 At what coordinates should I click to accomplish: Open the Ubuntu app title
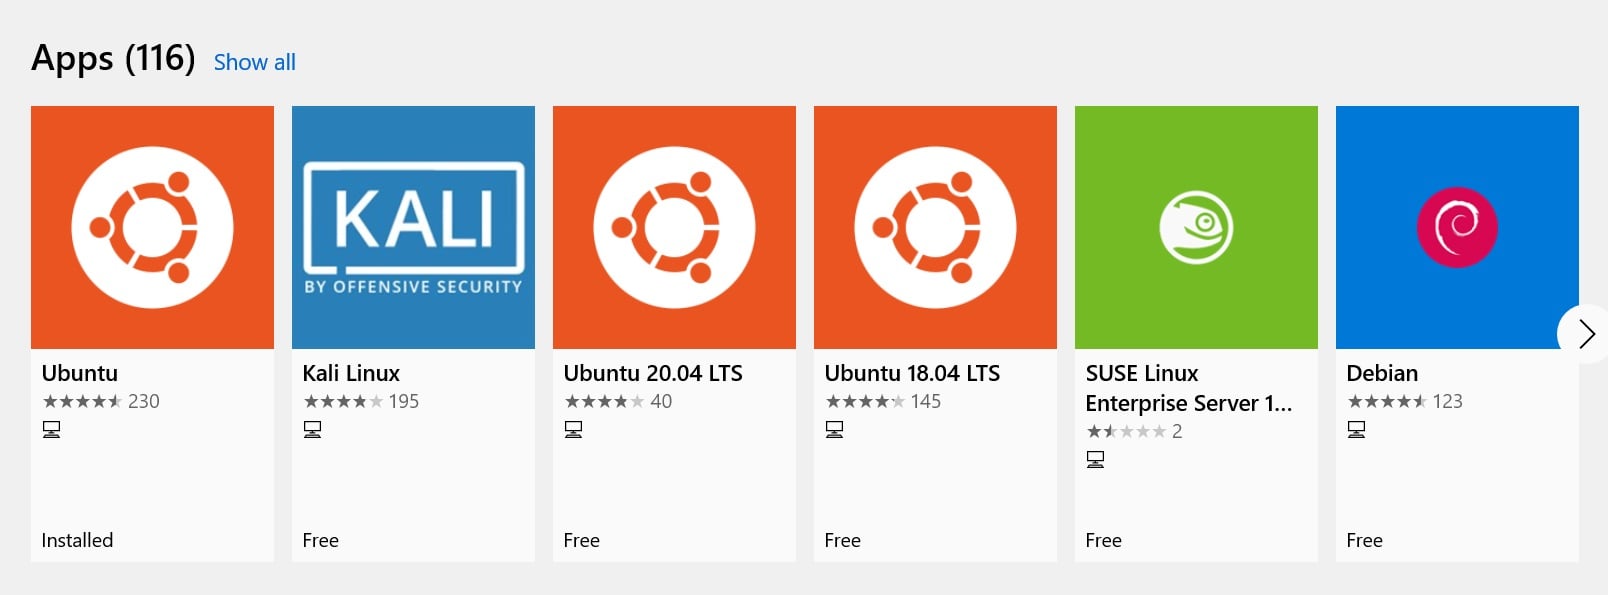80,373
